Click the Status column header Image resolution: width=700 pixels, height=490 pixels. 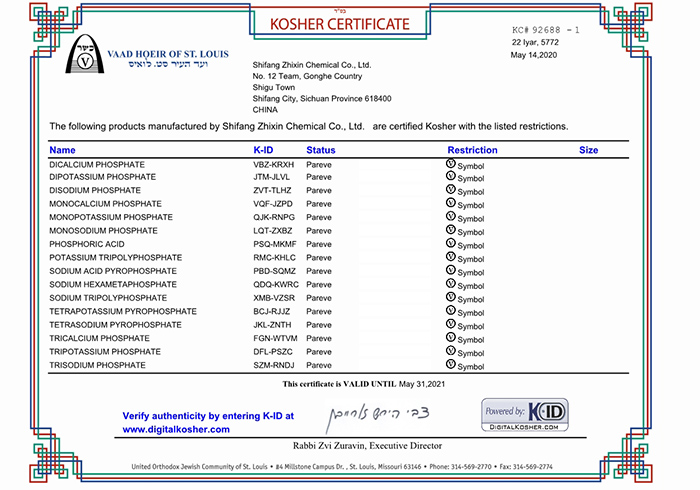[320, 150]
